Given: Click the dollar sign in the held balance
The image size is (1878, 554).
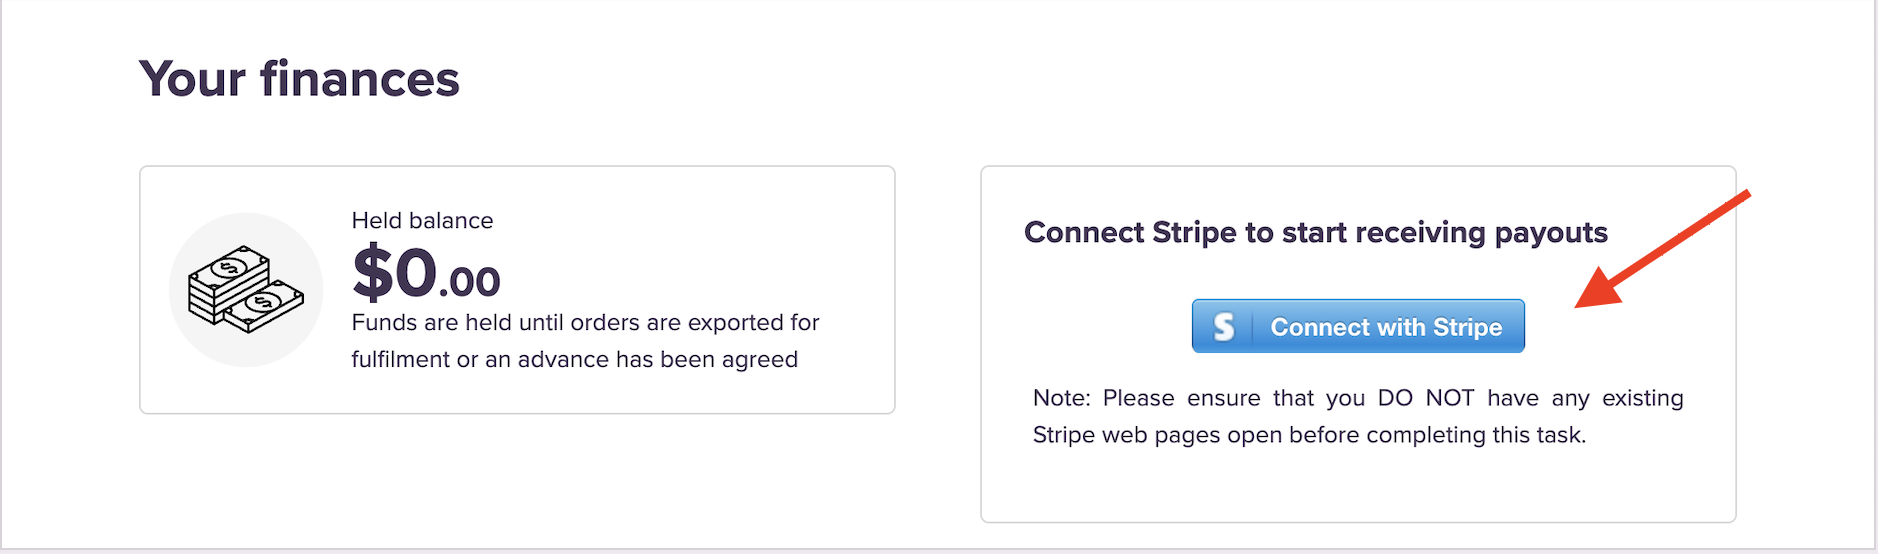Looking at the screenshot, I should (373, 273).
